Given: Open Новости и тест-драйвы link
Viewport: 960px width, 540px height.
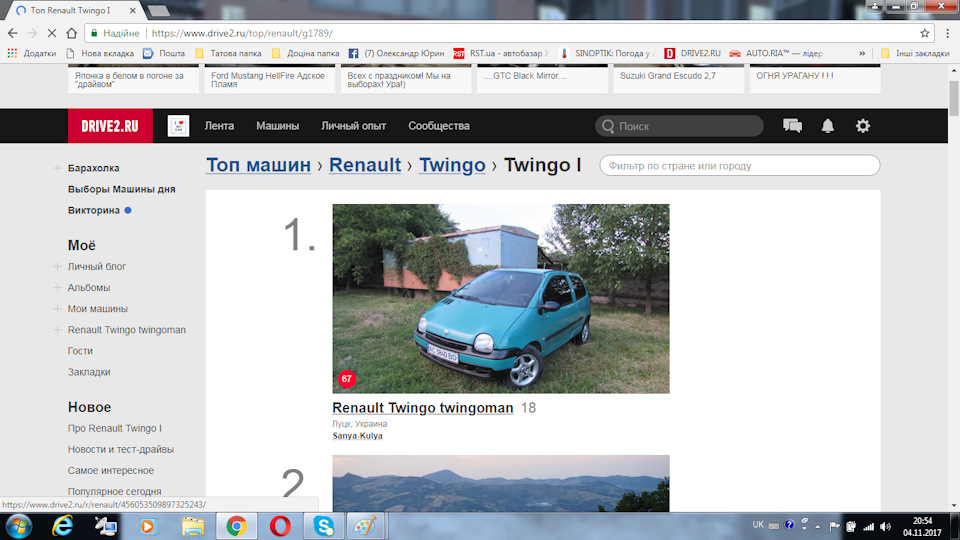Looking at the screenshot, I should pos(121,449).
